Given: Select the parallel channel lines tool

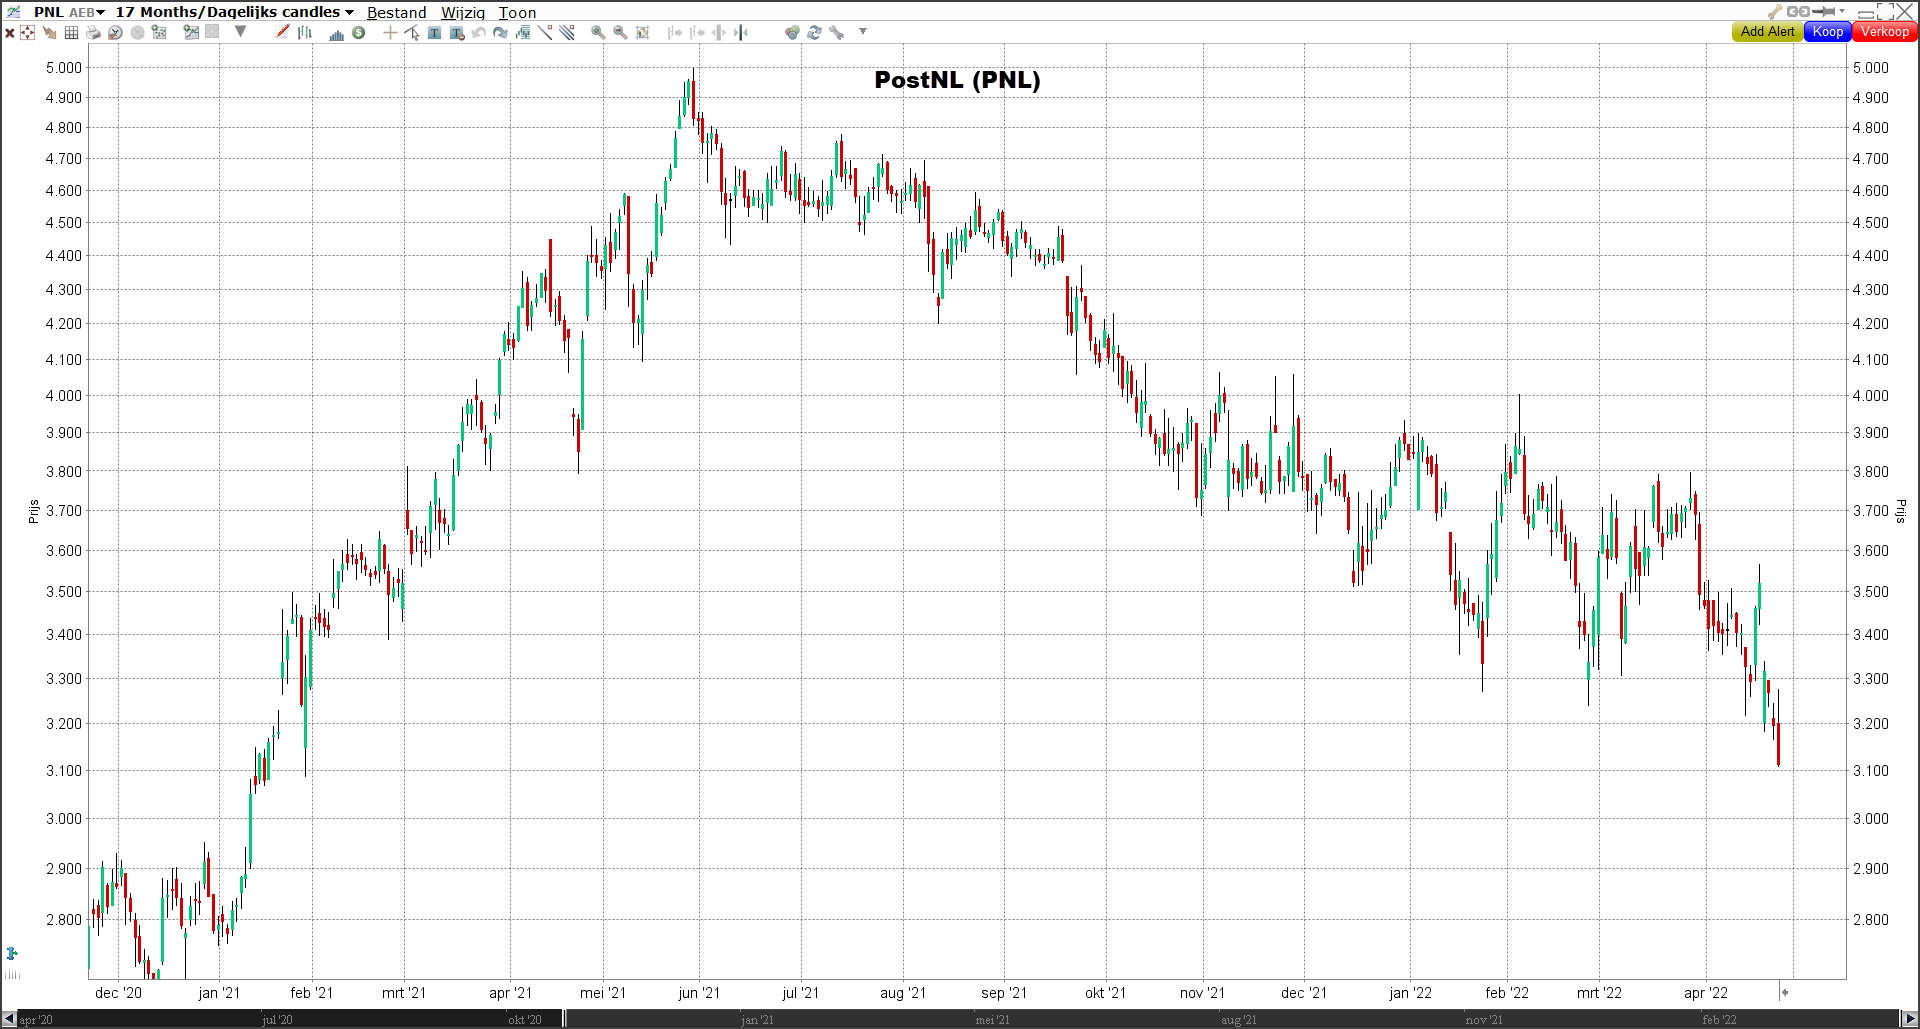Looking at the screenshot, I should (x=567, y=32).
